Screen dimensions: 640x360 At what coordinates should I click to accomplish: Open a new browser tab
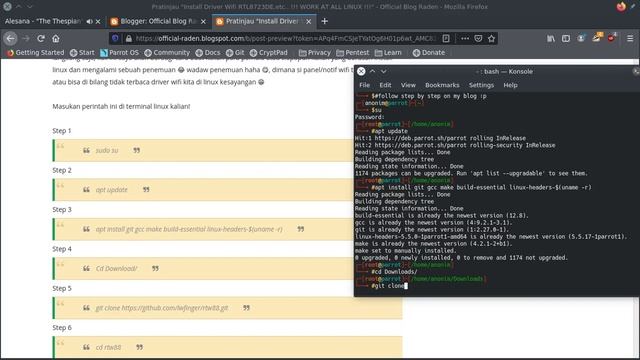(324, 21)
